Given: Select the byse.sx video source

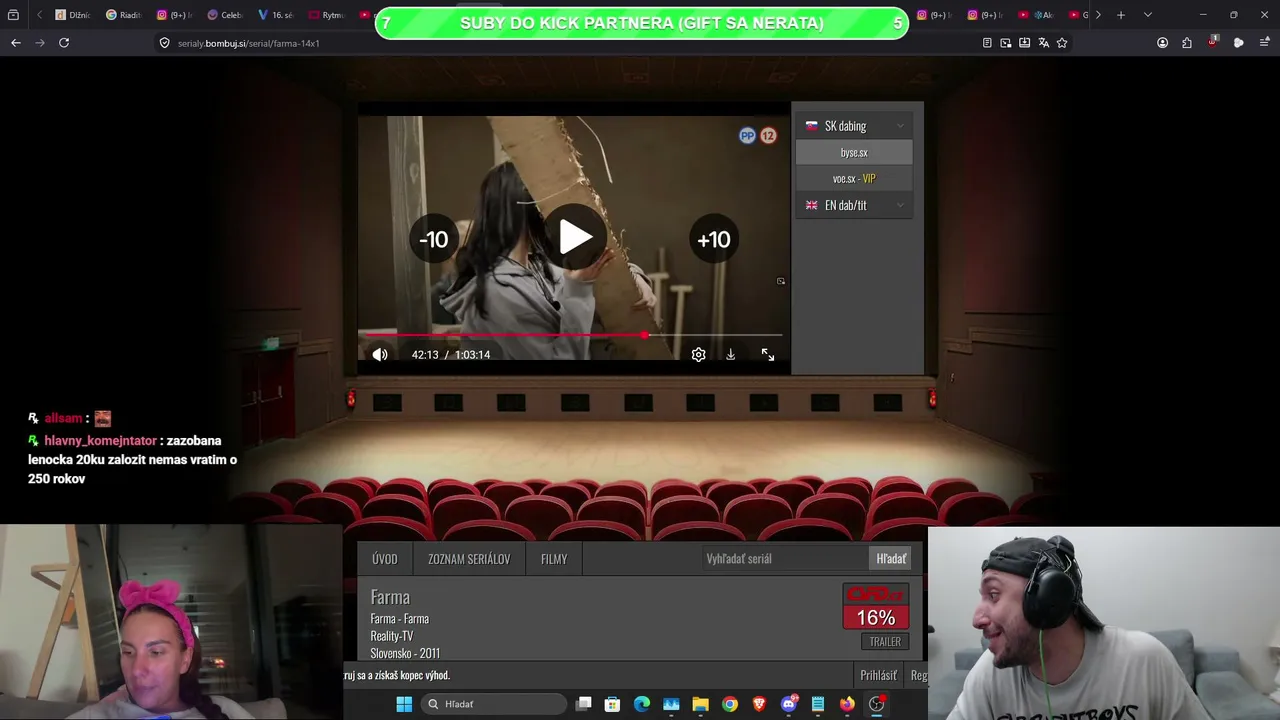Looking at the screenshot, I should 854,152.
